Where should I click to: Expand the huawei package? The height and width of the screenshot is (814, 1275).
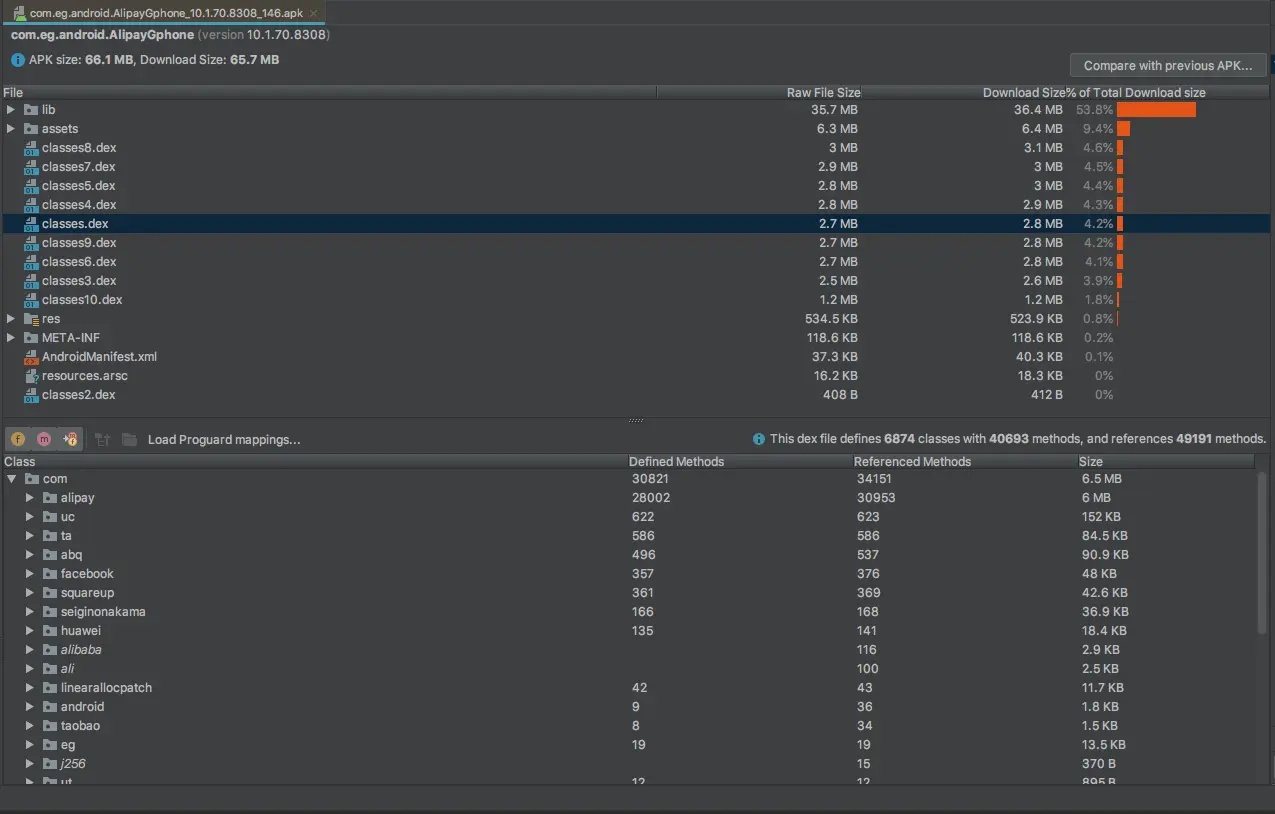pos(30,631)
